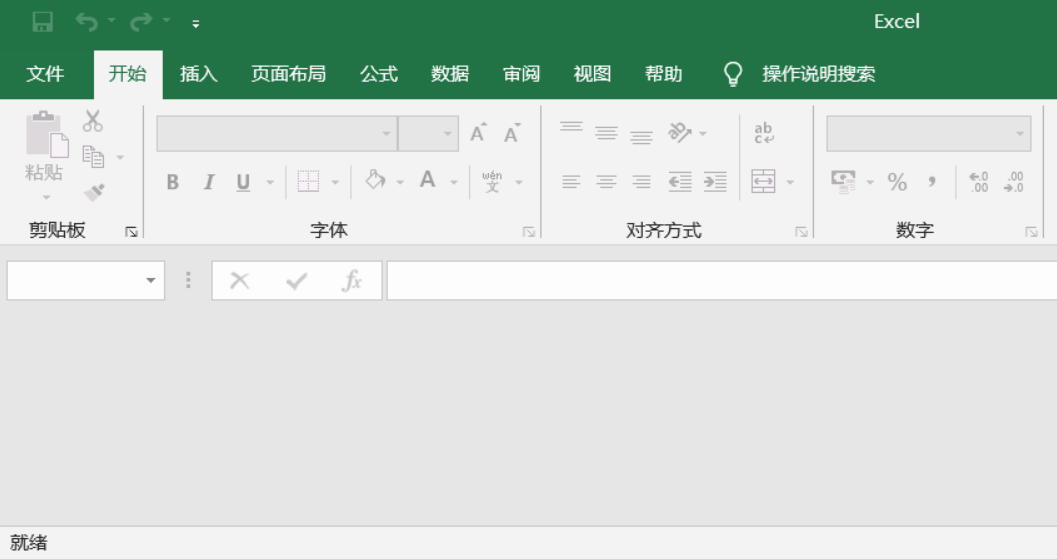Image resolution: width=1057 pixels, height=559 pixels.
Task: Toggle Align Right
Action: coord(641,181)
